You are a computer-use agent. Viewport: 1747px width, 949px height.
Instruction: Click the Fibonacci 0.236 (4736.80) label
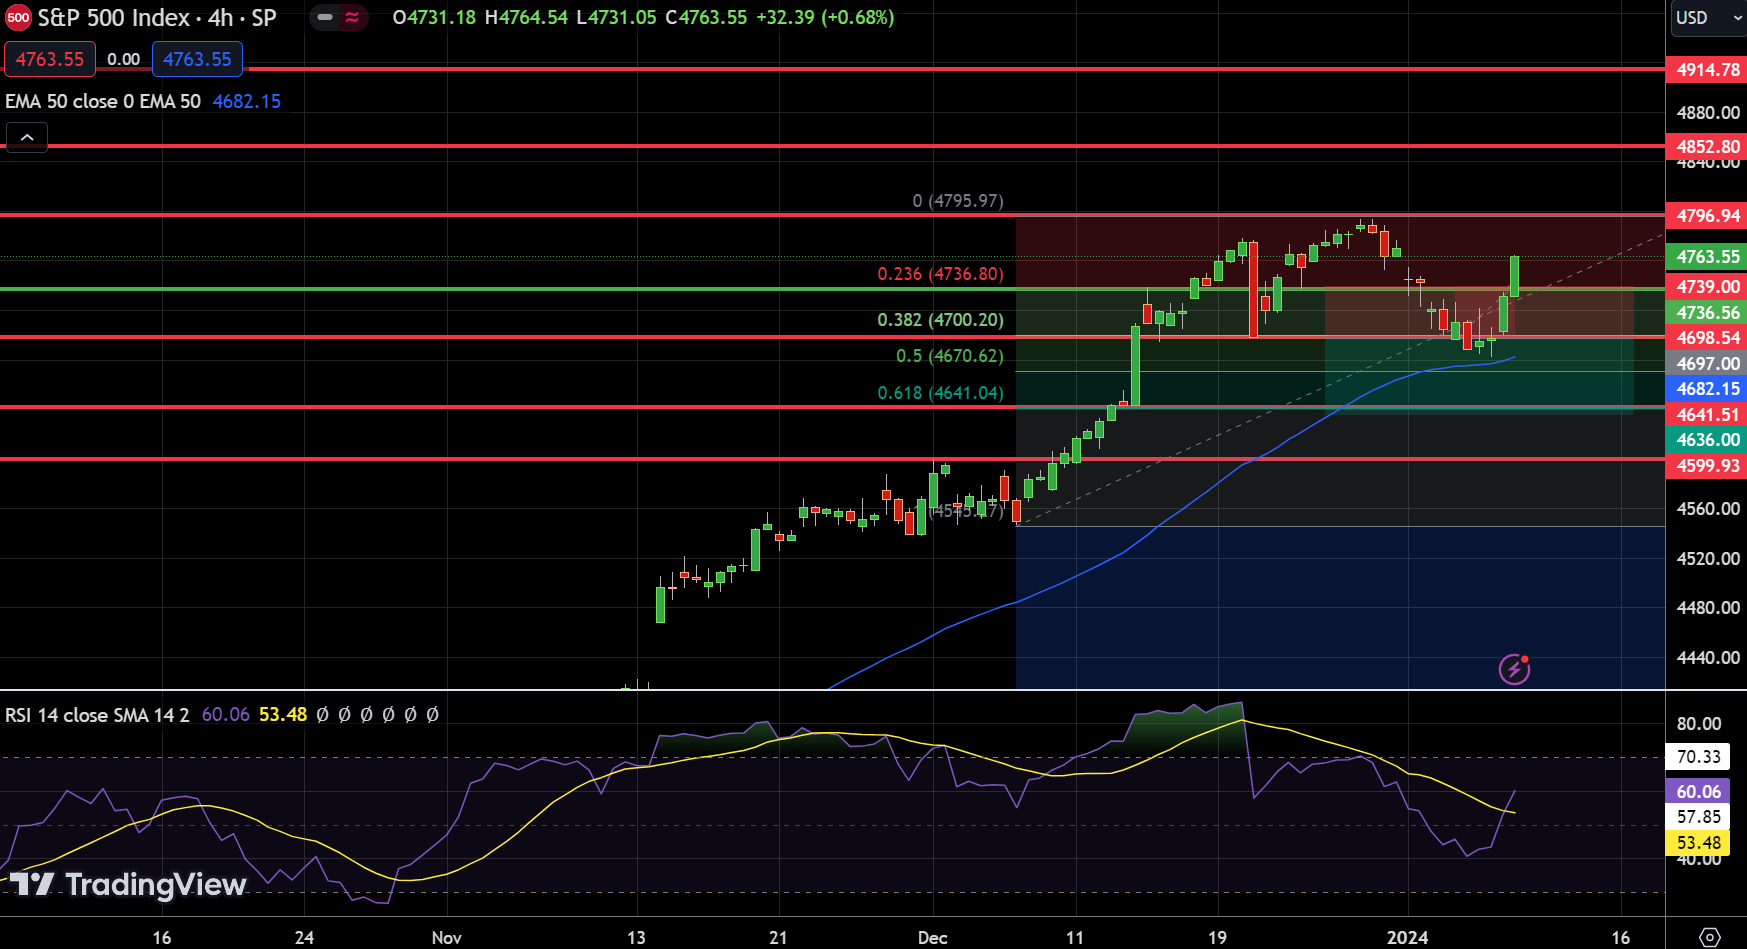(940, 274)
